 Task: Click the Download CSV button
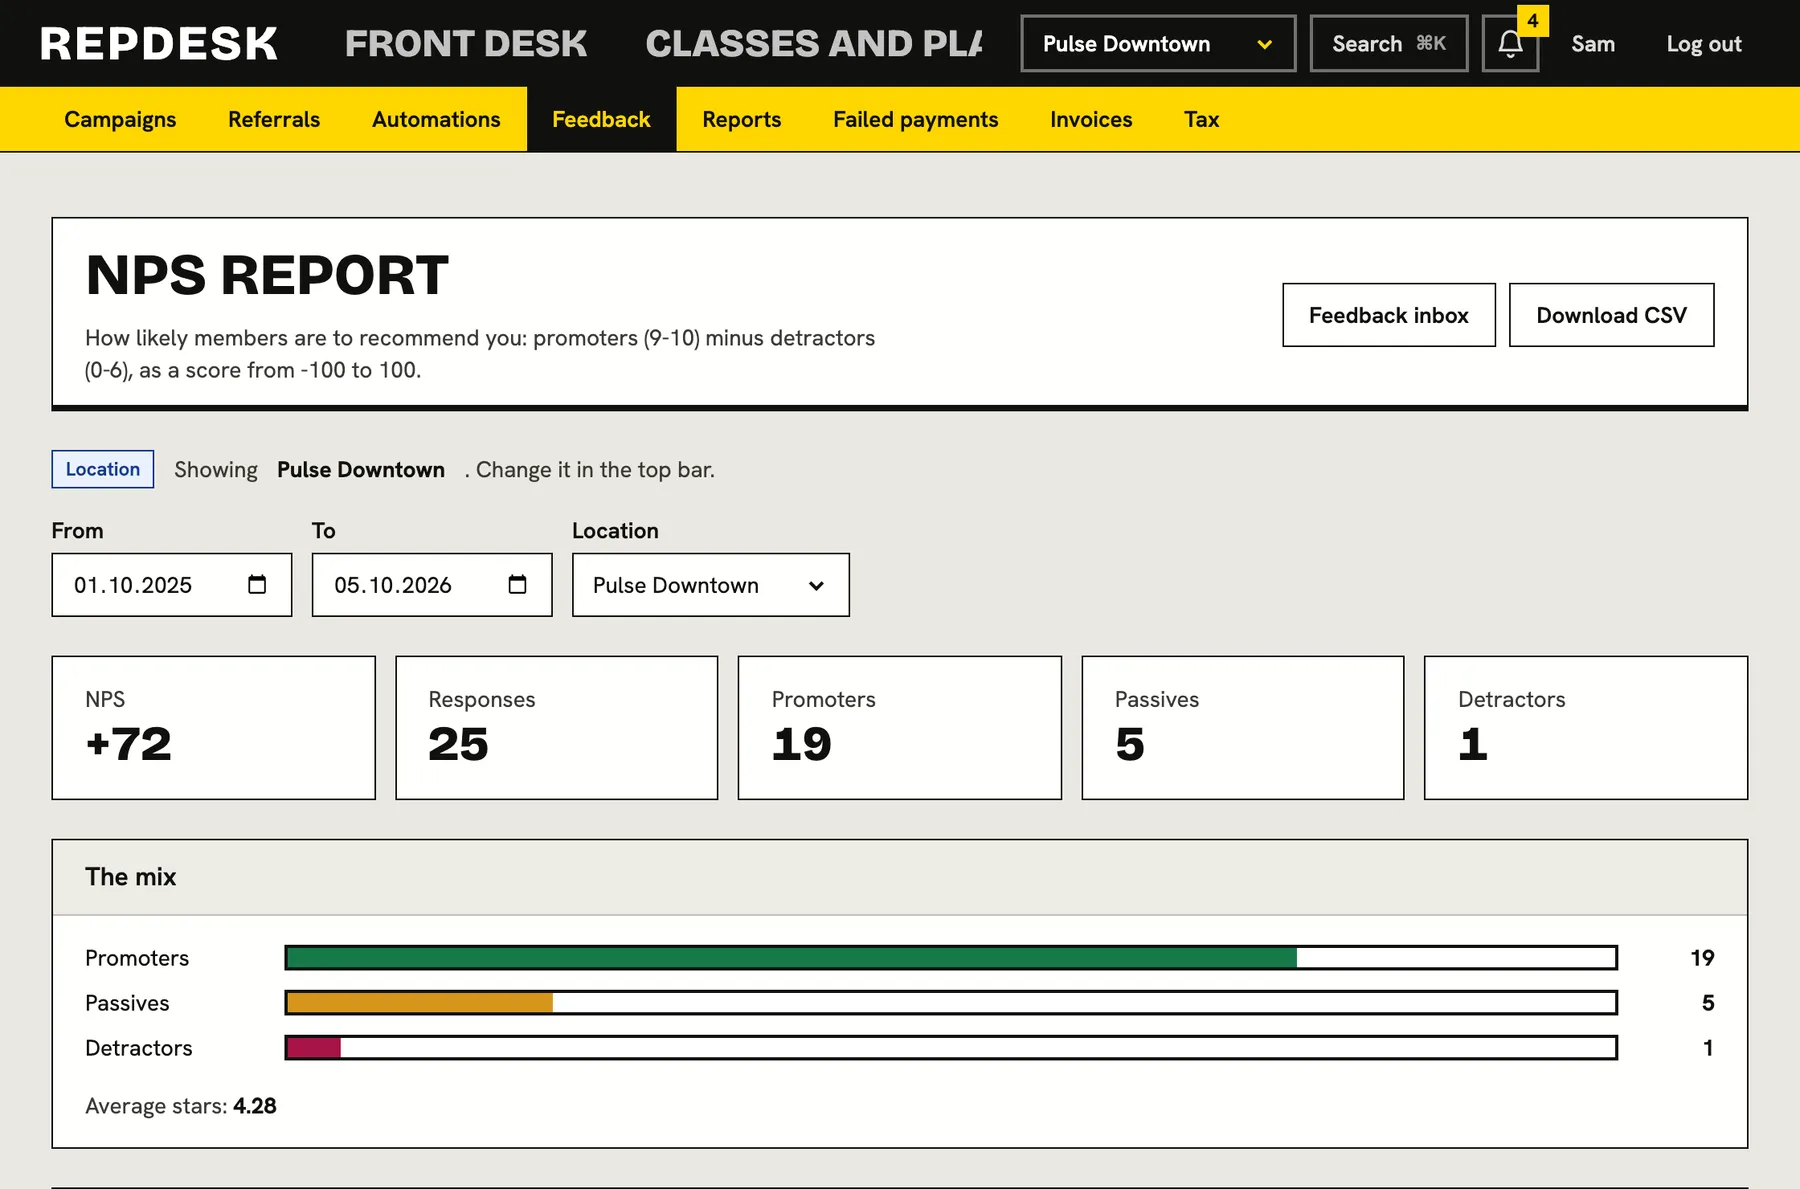pos(1611,315)
